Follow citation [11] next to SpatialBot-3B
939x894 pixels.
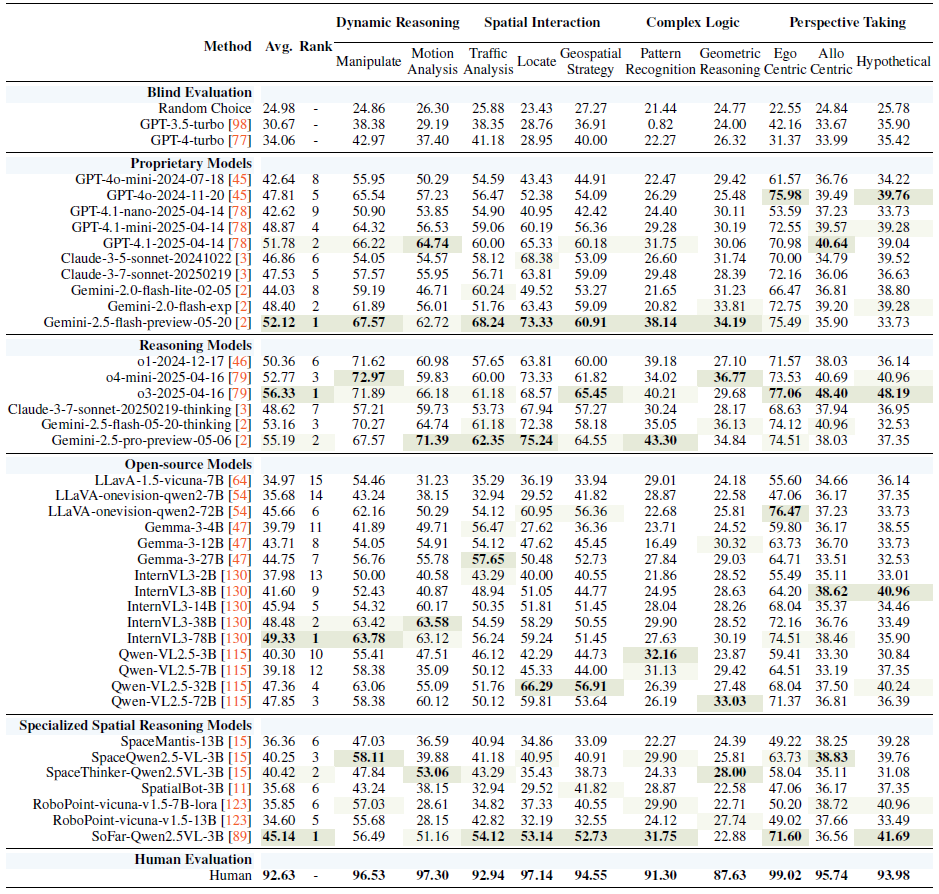pos(240,789)
